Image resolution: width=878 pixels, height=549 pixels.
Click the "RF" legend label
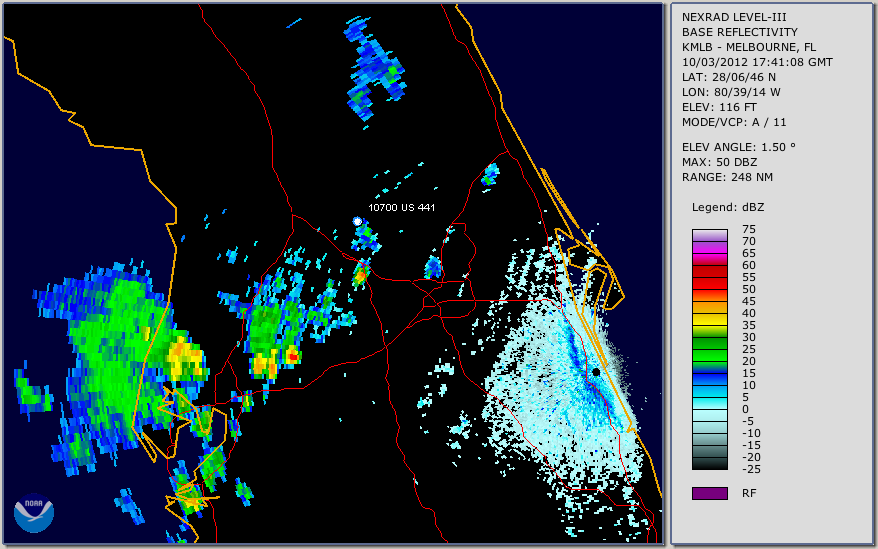pyautogui.click(x=749, y=493)
